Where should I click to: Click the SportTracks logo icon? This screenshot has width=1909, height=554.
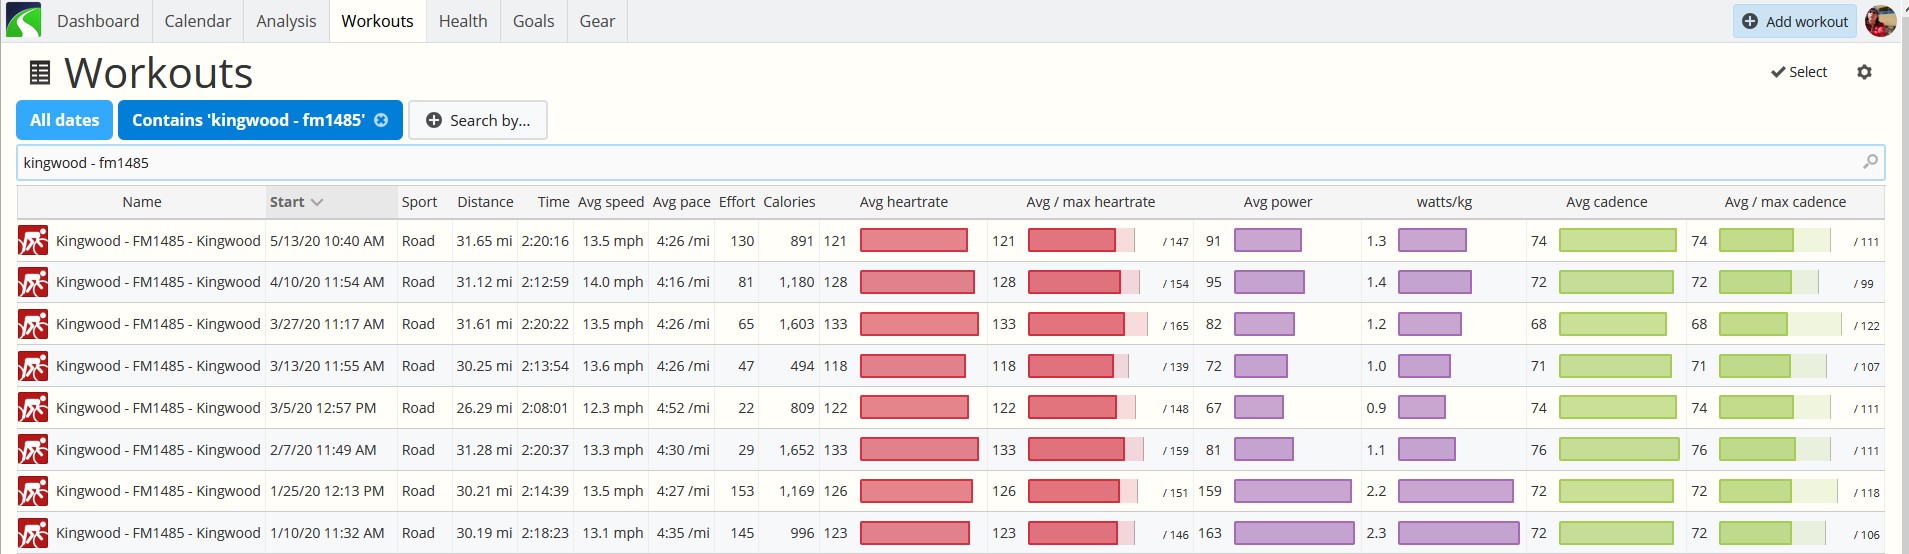tap(23, 20)
